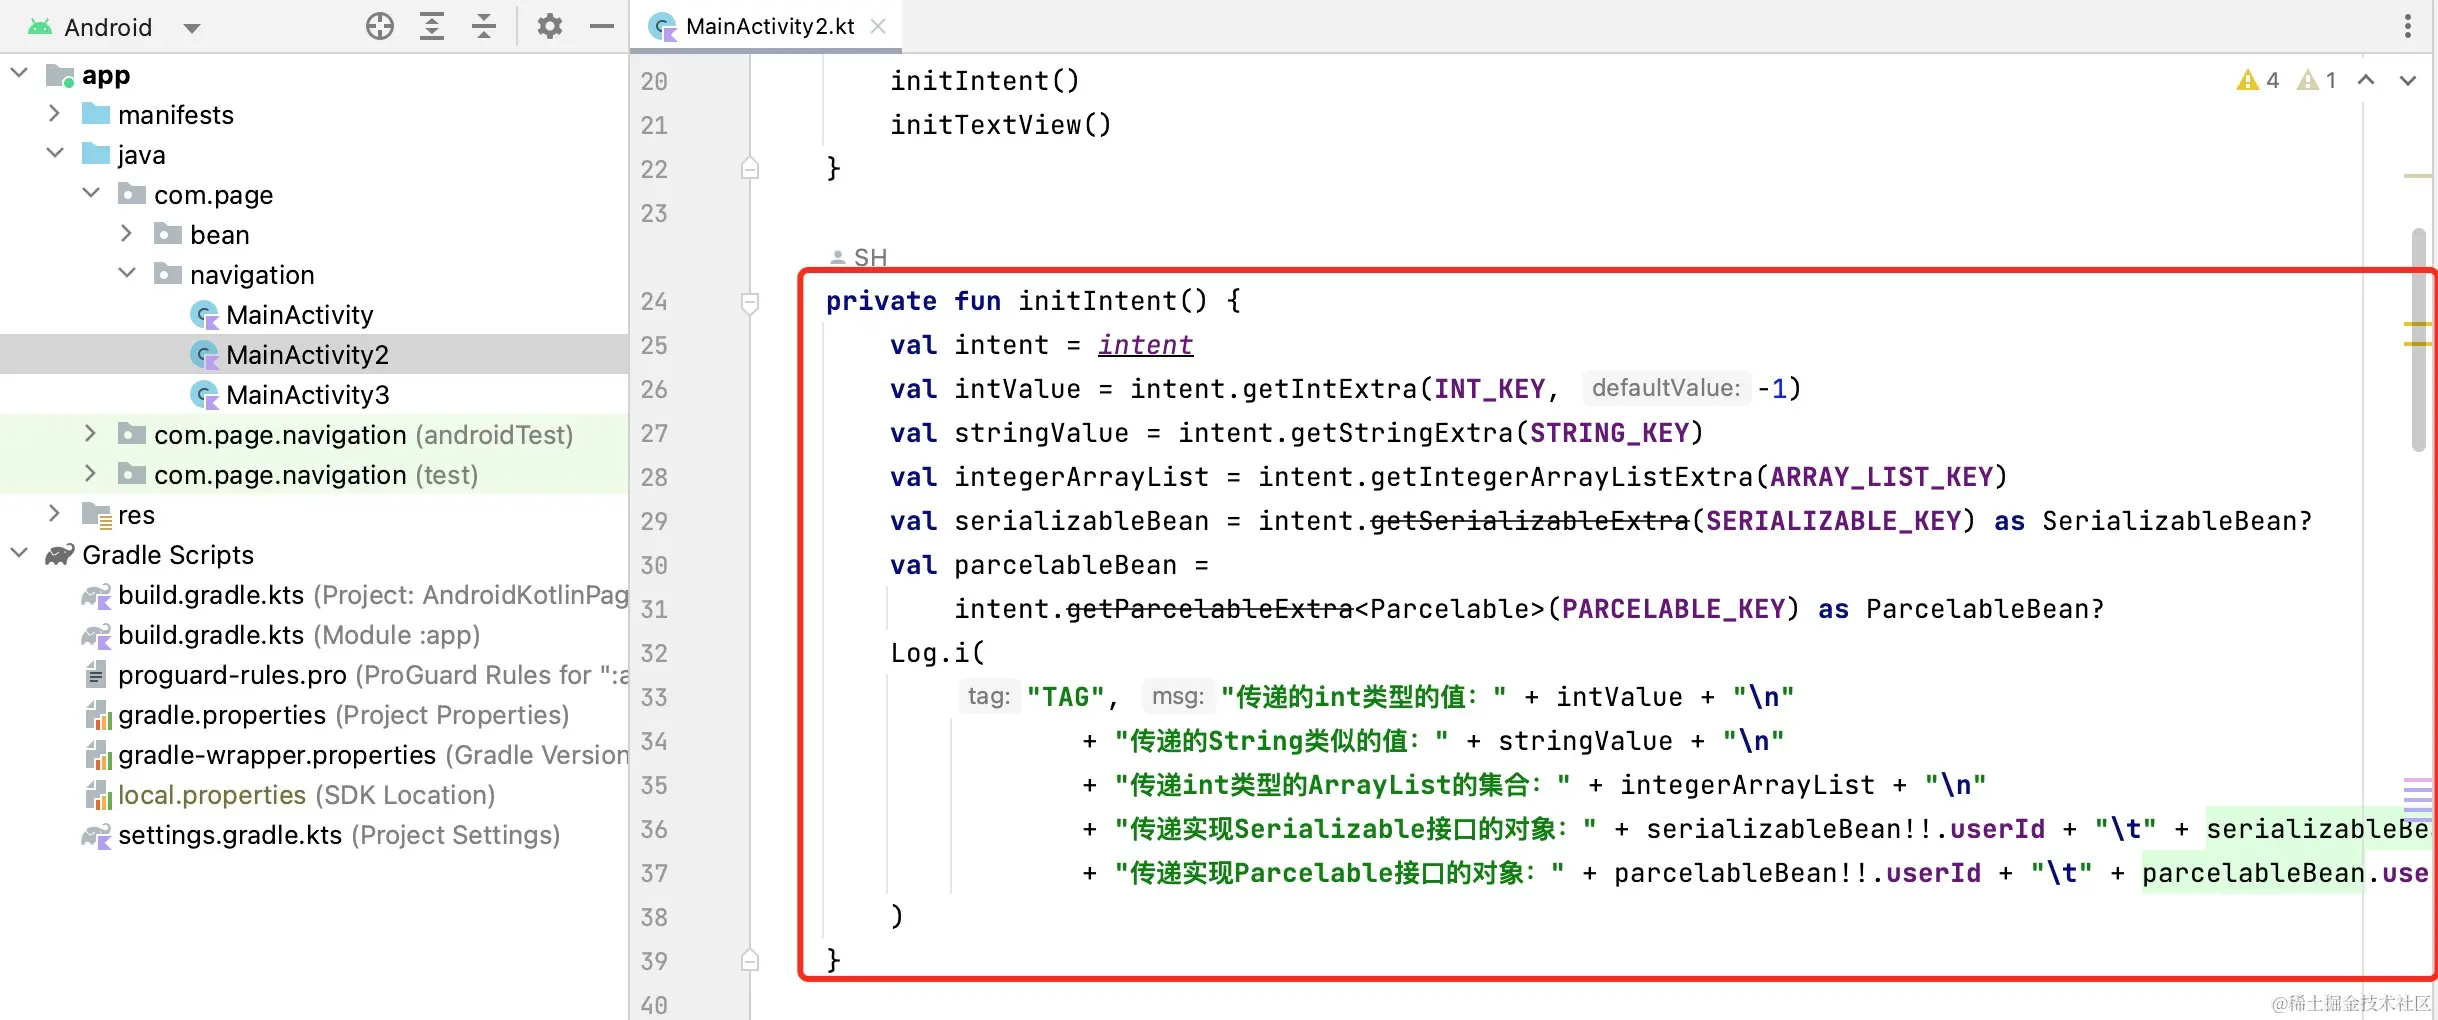Click the deprecated getParcelableExtra call
Screen dimensions: 2438x1020
(1209, 609)
